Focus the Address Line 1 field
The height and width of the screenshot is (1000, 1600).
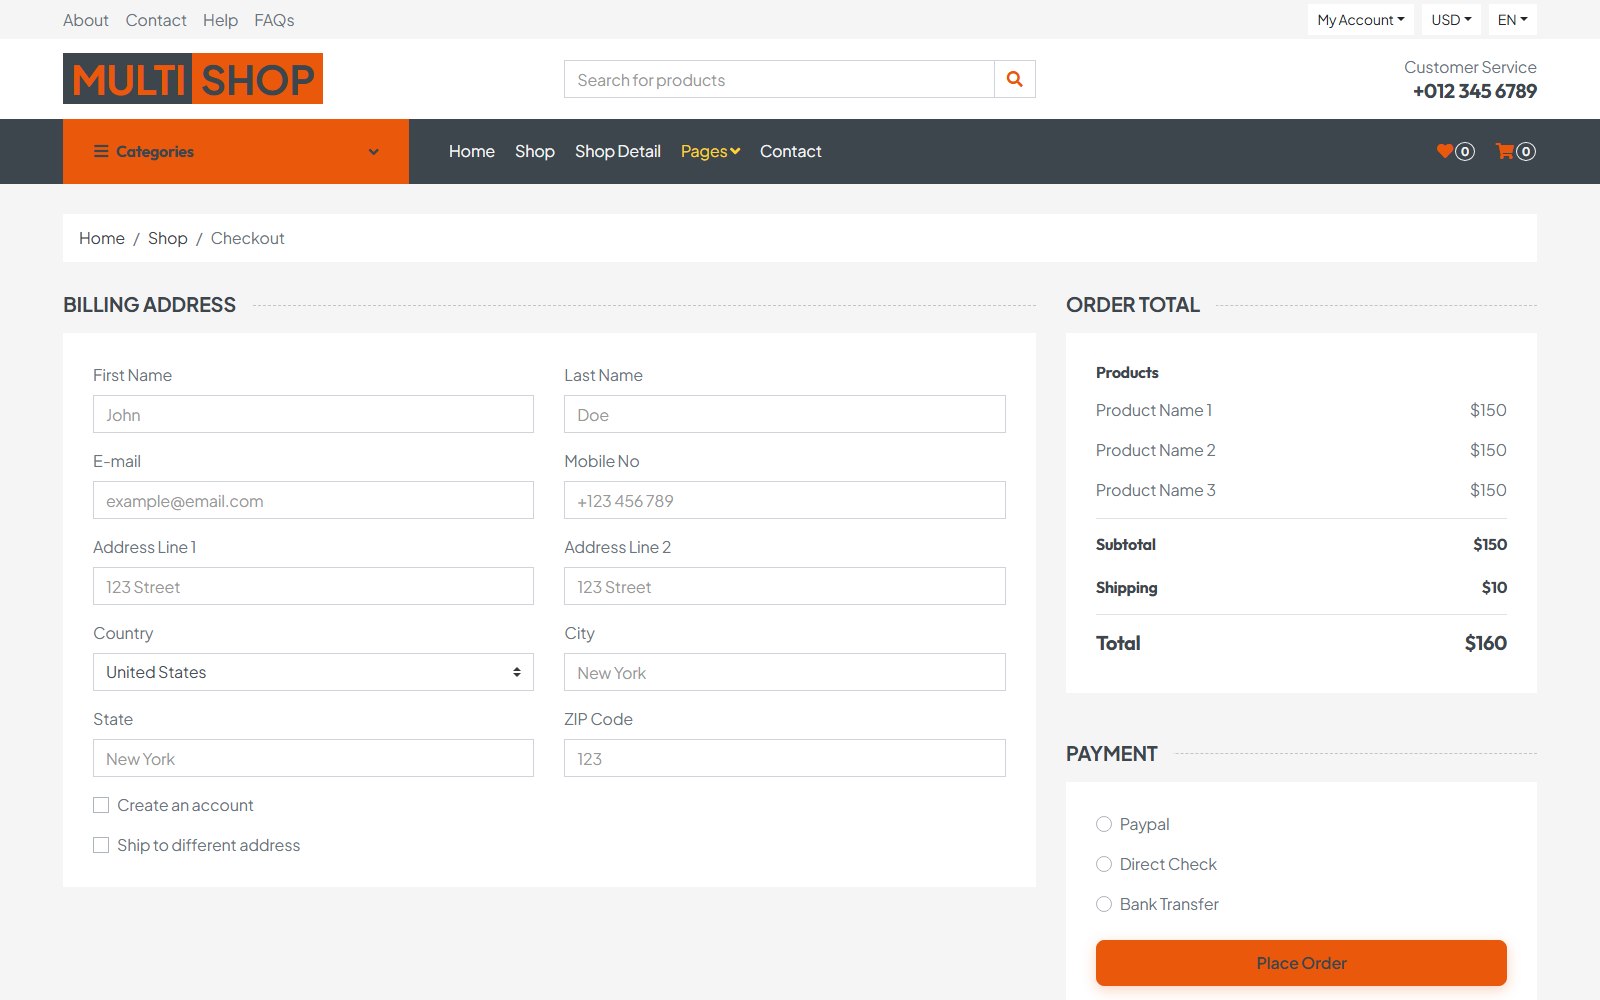[313, 586]
